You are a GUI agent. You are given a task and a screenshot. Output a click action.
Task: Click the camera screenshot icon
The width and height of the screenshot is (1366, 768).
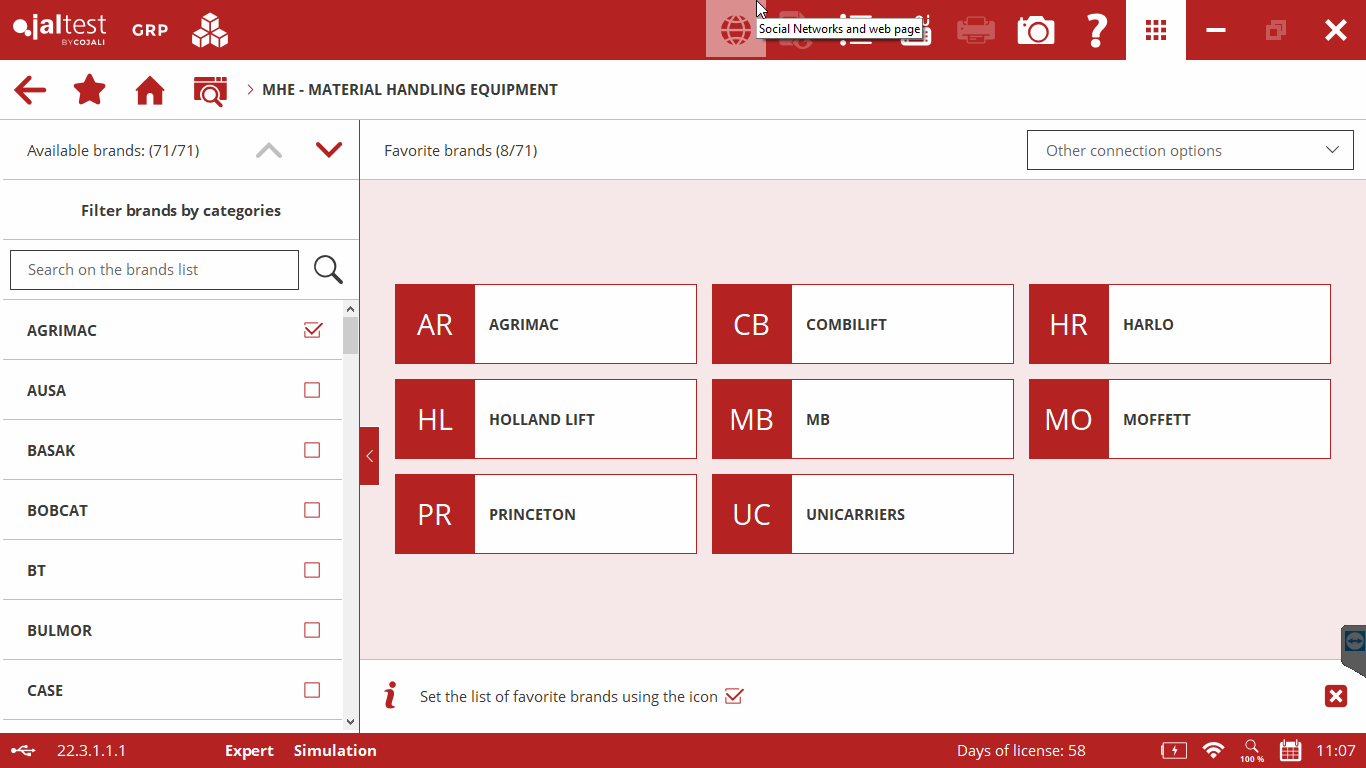(1036, 30)
